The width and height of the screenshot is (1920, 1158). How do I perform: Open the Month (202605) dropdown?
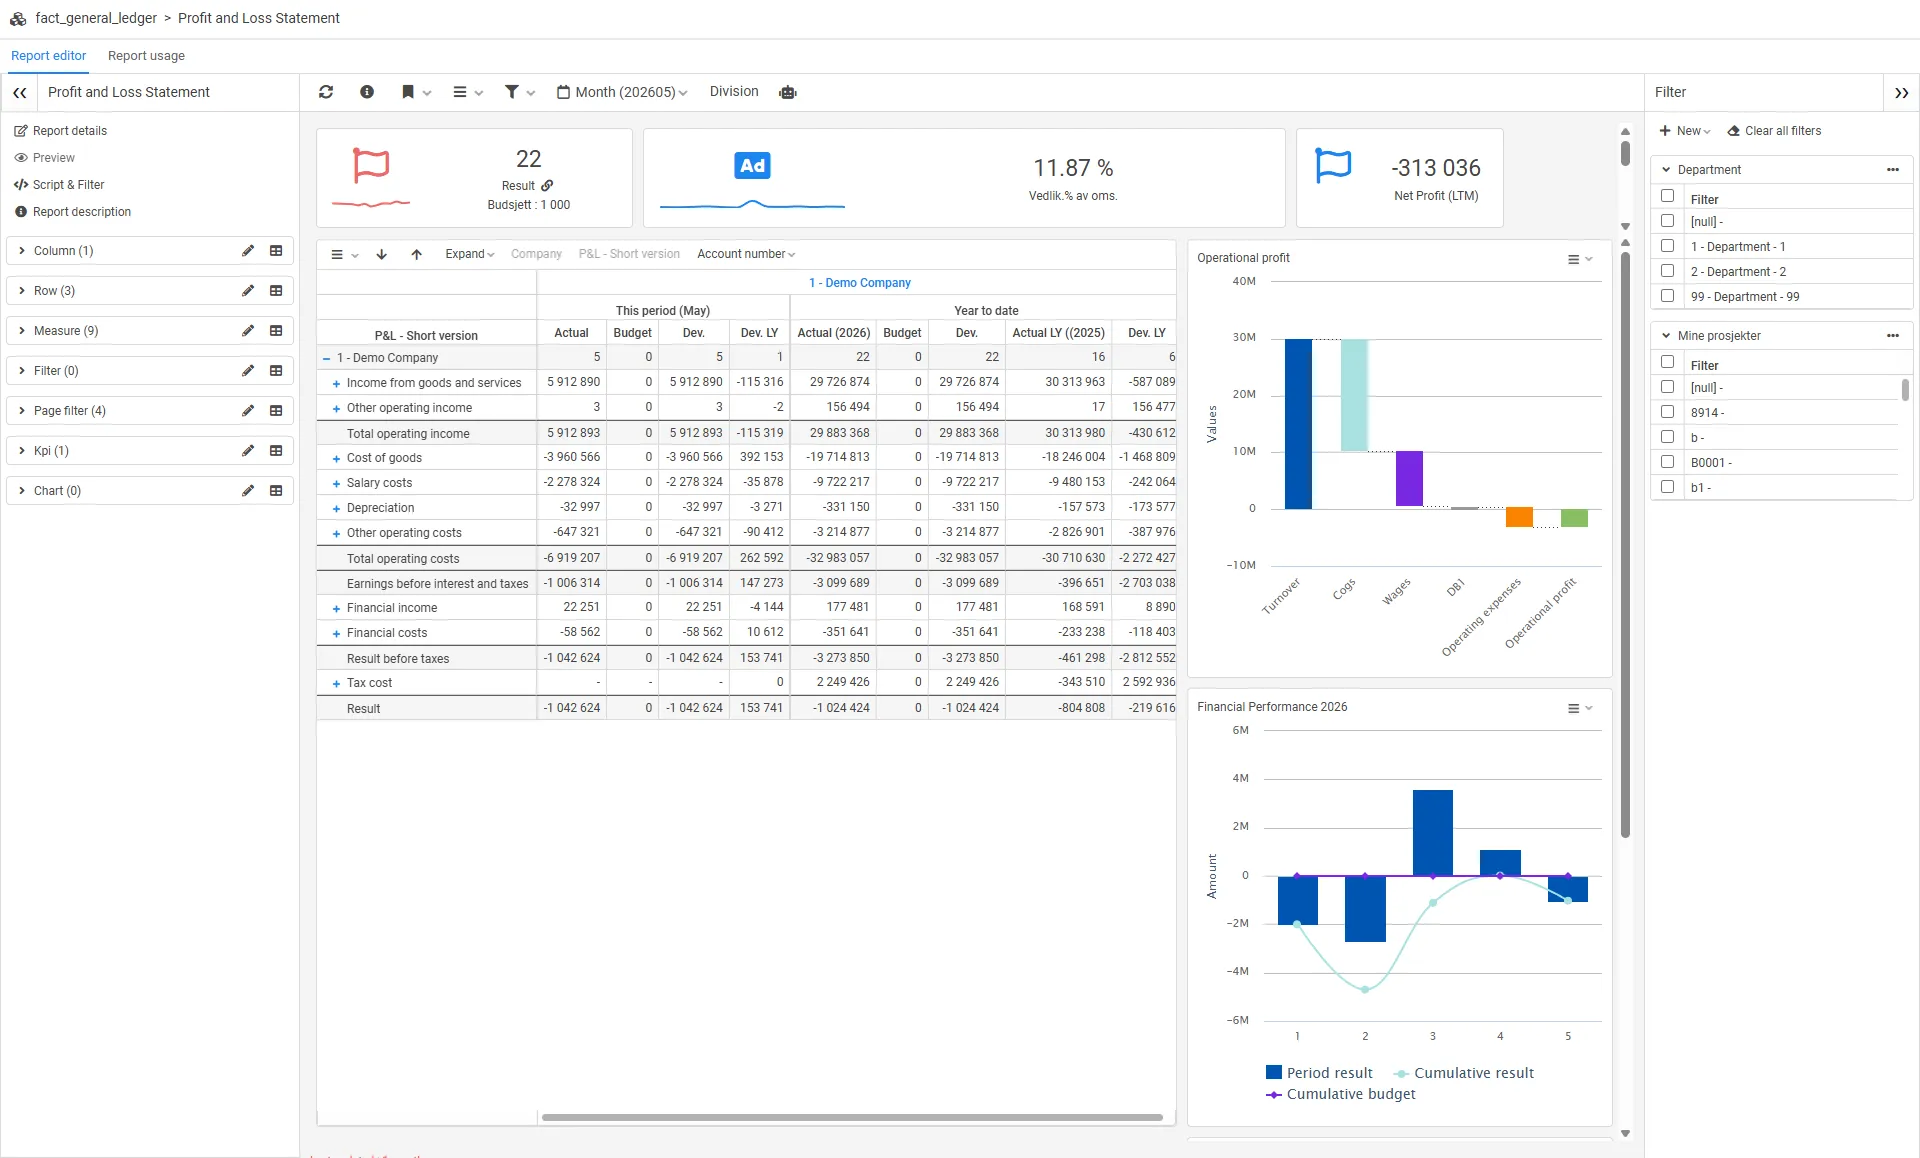coord(622,92)
